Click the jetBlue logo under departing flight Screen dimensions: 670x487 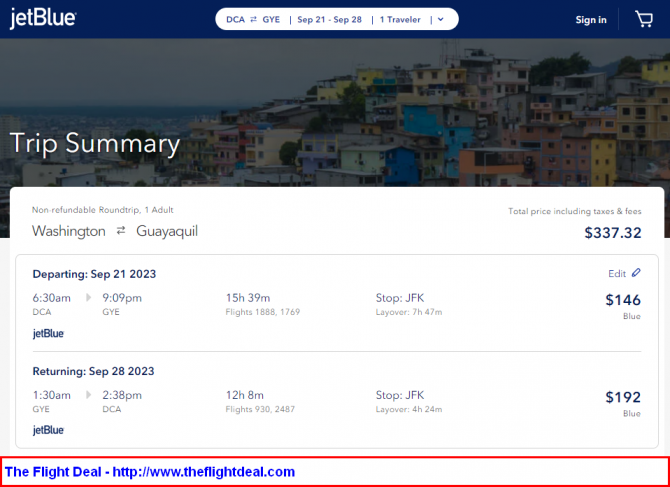48,334
